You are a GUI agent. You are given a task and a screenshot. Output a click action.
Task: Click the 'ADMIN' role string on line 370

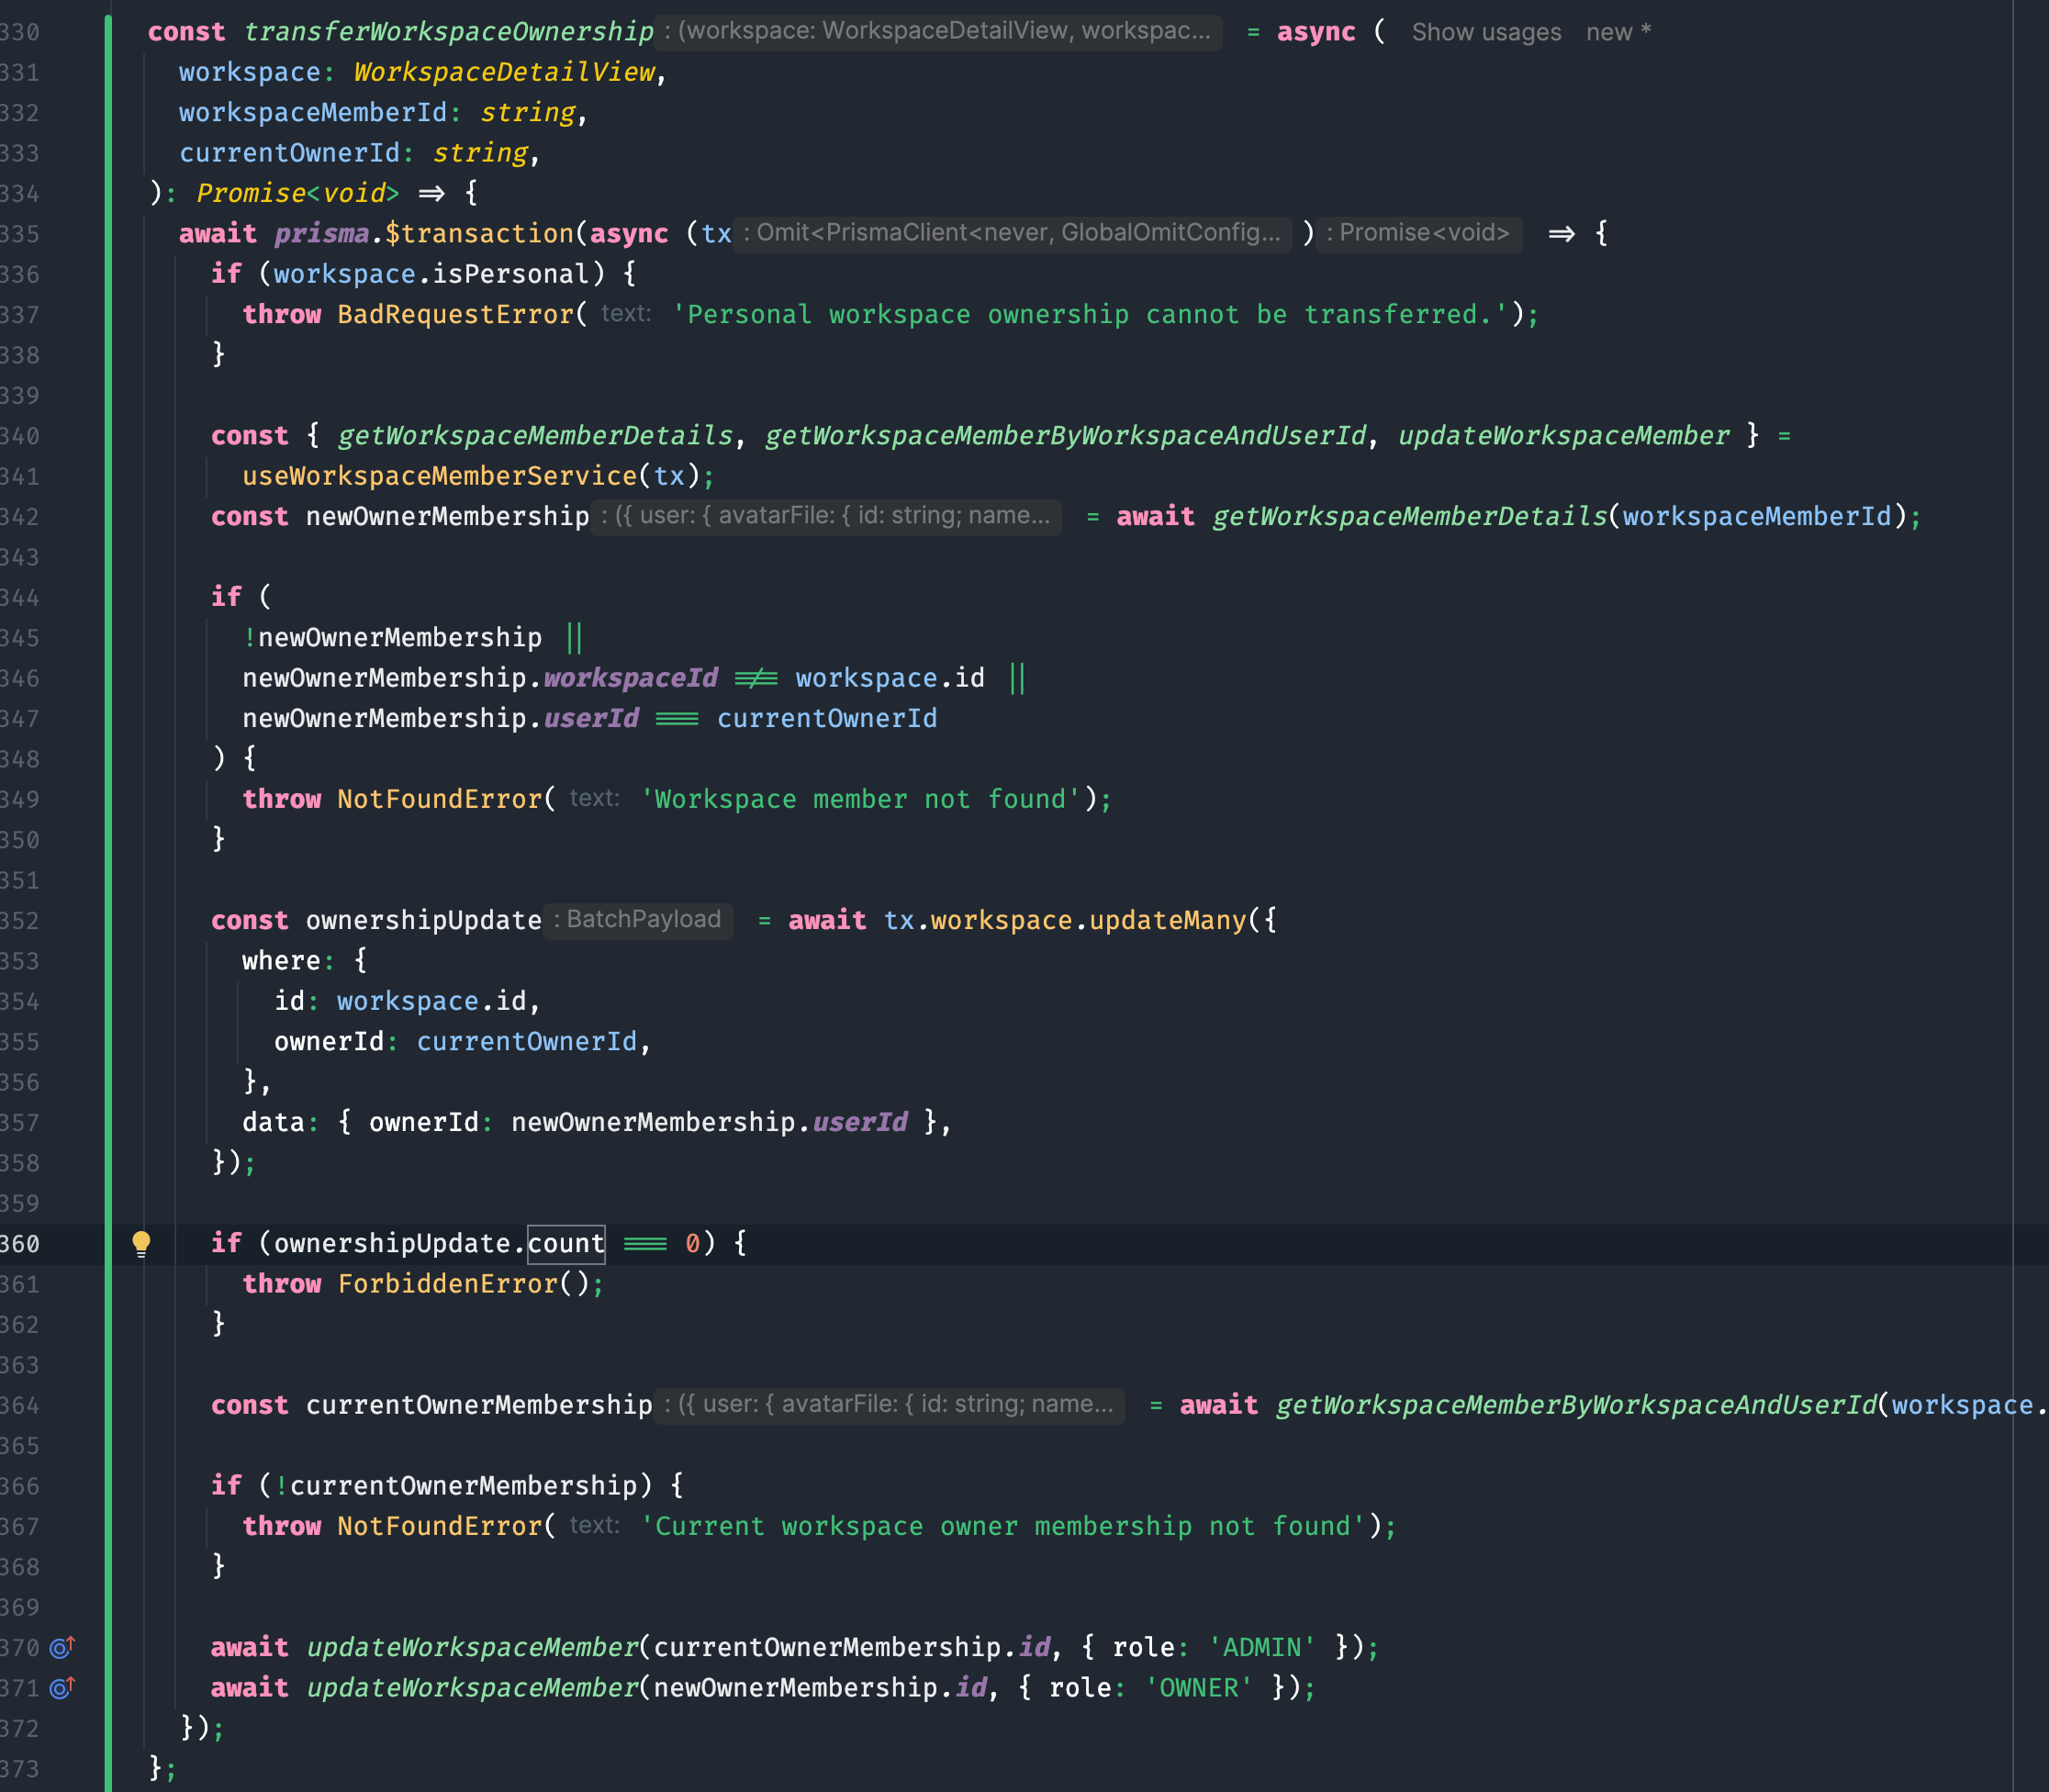1262,1647
